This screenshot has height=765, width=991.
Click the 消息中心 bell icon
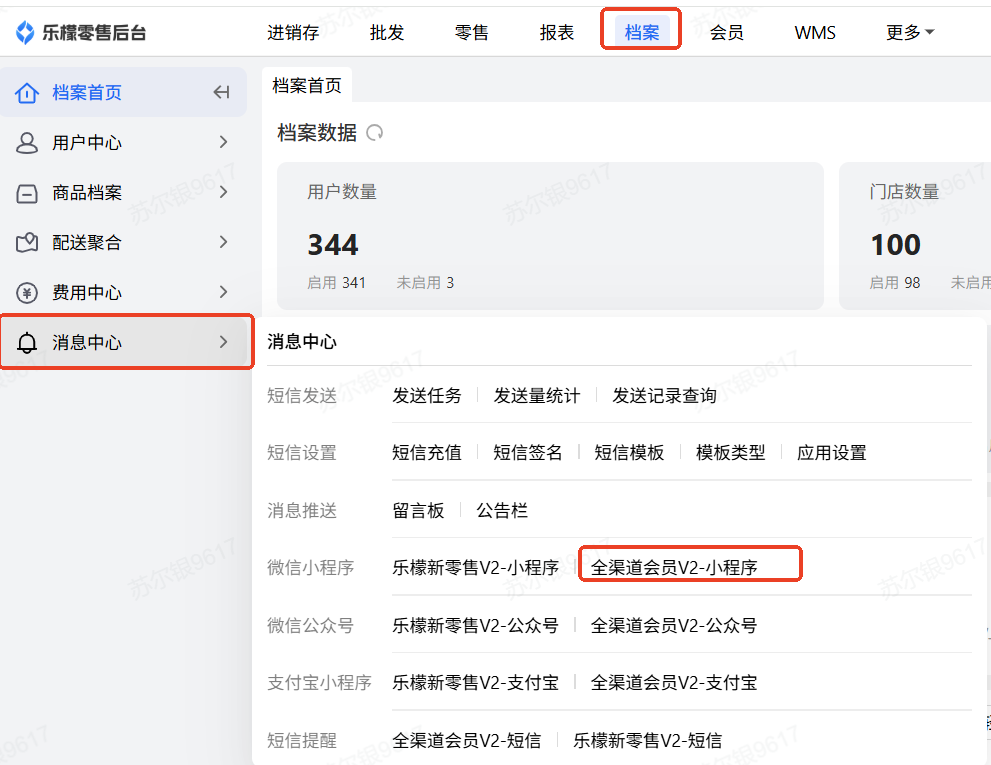[27, 343]
